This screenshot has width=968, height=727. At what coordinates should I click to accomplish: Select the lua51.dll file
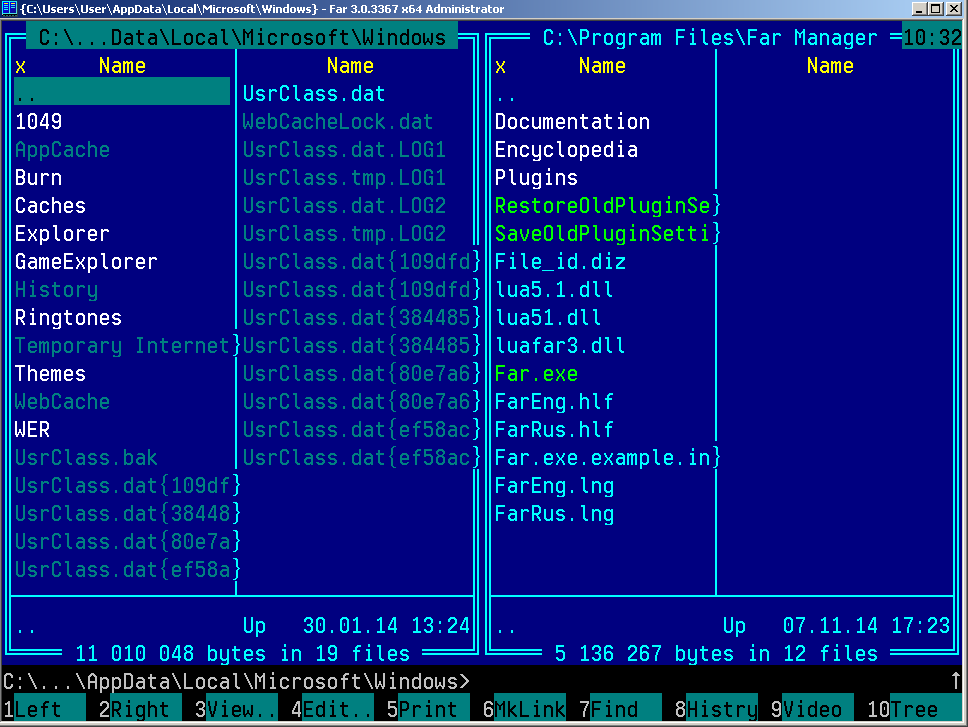coord(548,318)
